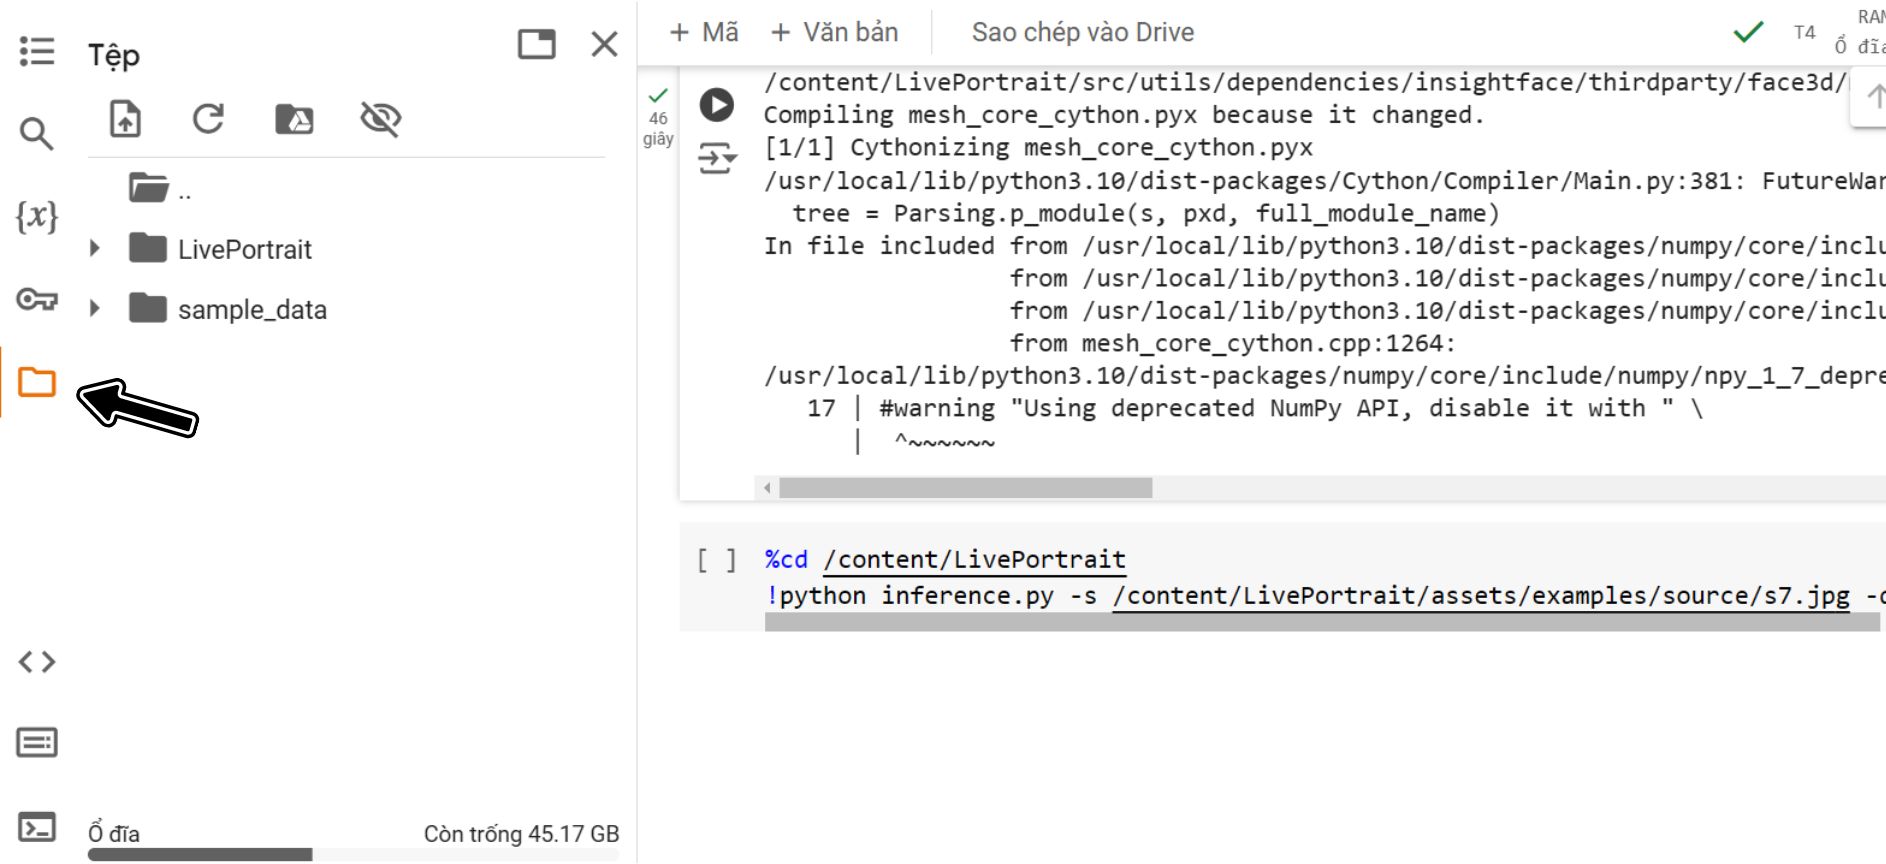Click 'Compiling mesh_core_cython.pyx because it changed.' line
This screenshot has width=1886, height=864.
click(1124, 115)
